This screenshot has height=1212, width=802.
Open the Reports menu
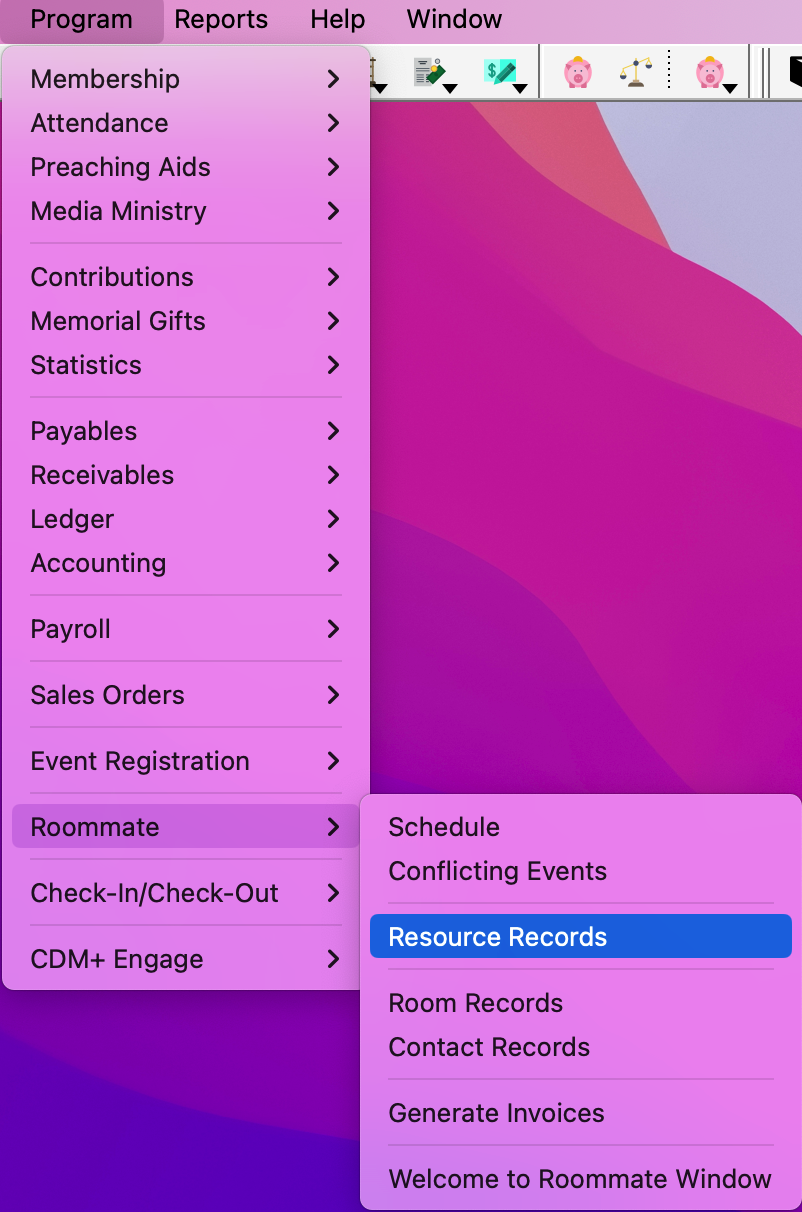pos(221,19)
